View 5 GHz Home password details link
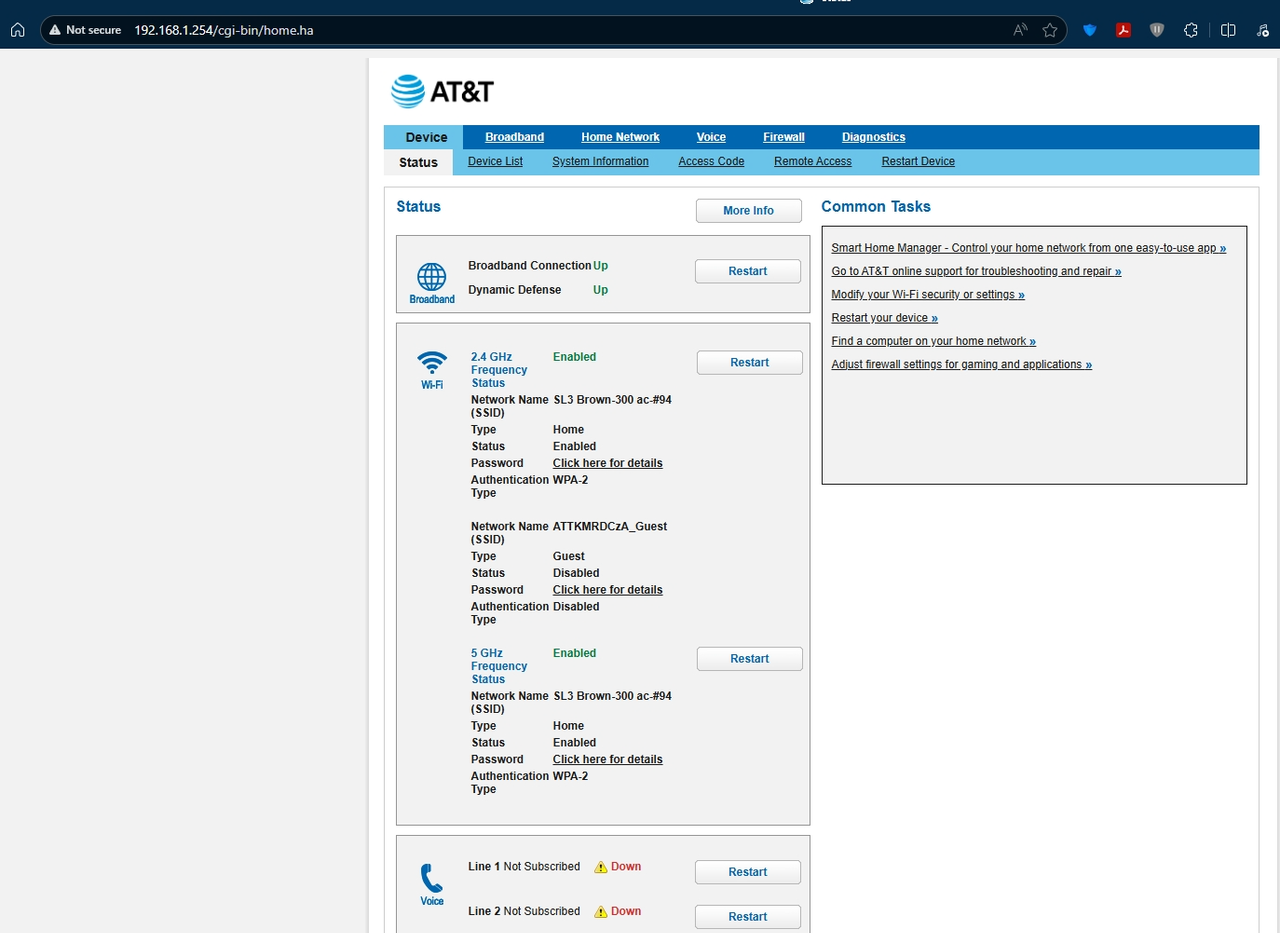 pyautogui.click(x=608, y=759)
